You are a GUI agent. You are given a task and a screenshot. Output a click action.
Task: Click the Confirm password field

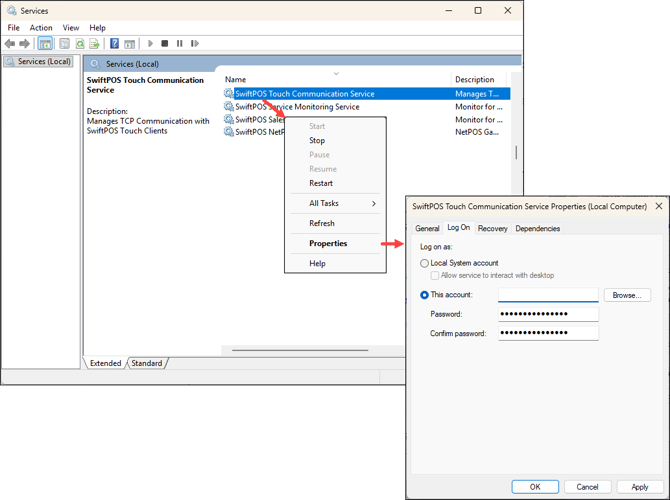tap(548, 333)
